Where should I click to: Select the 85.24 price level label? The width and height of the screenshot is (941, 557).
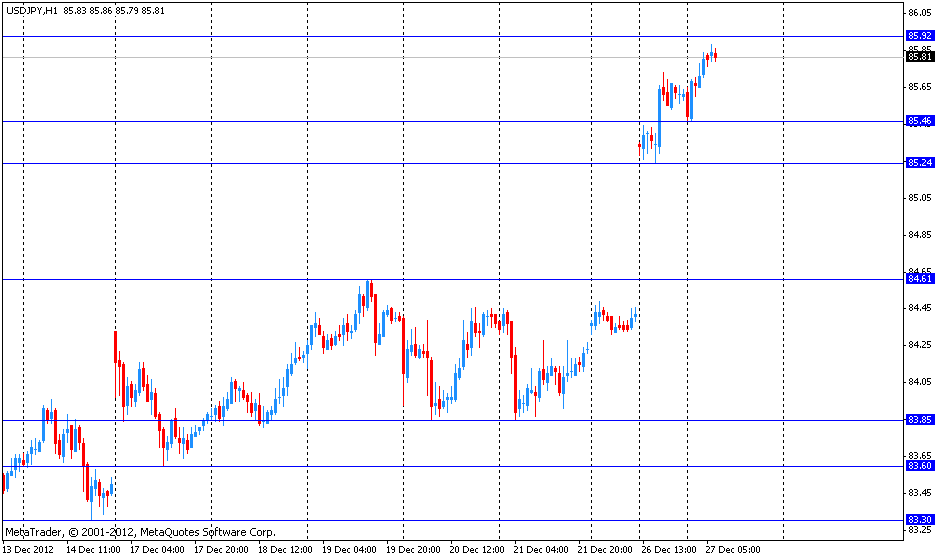point(920,163)
